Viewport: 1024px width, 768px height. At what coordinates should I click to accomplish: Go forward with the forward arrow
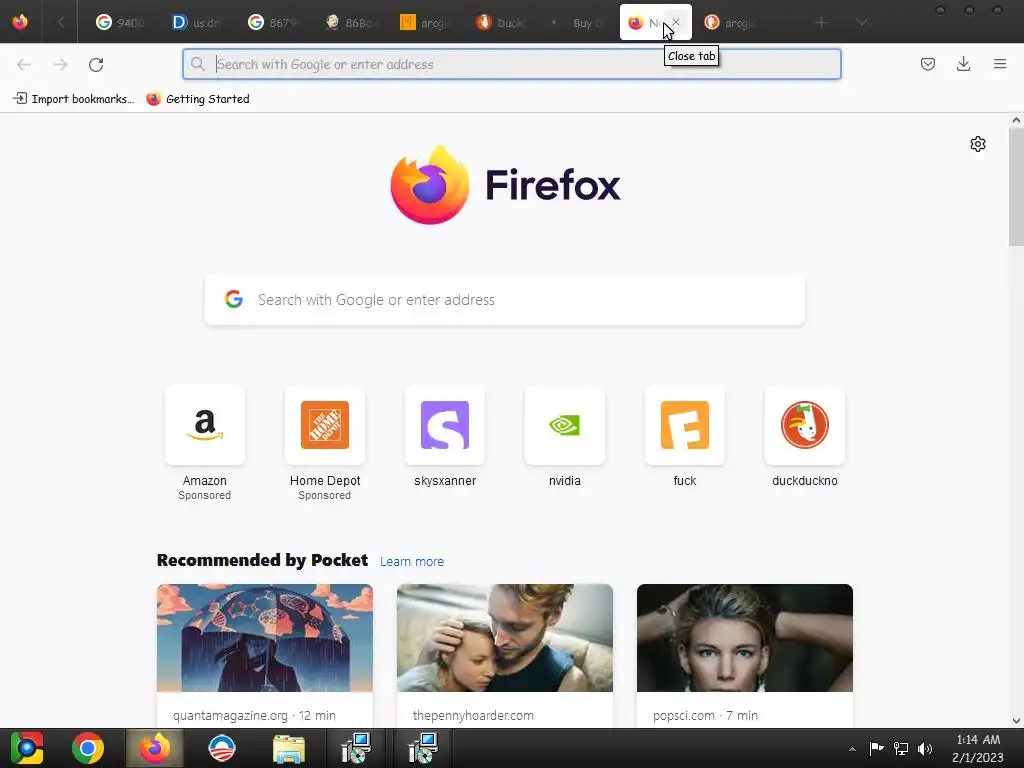pos(60,64)
